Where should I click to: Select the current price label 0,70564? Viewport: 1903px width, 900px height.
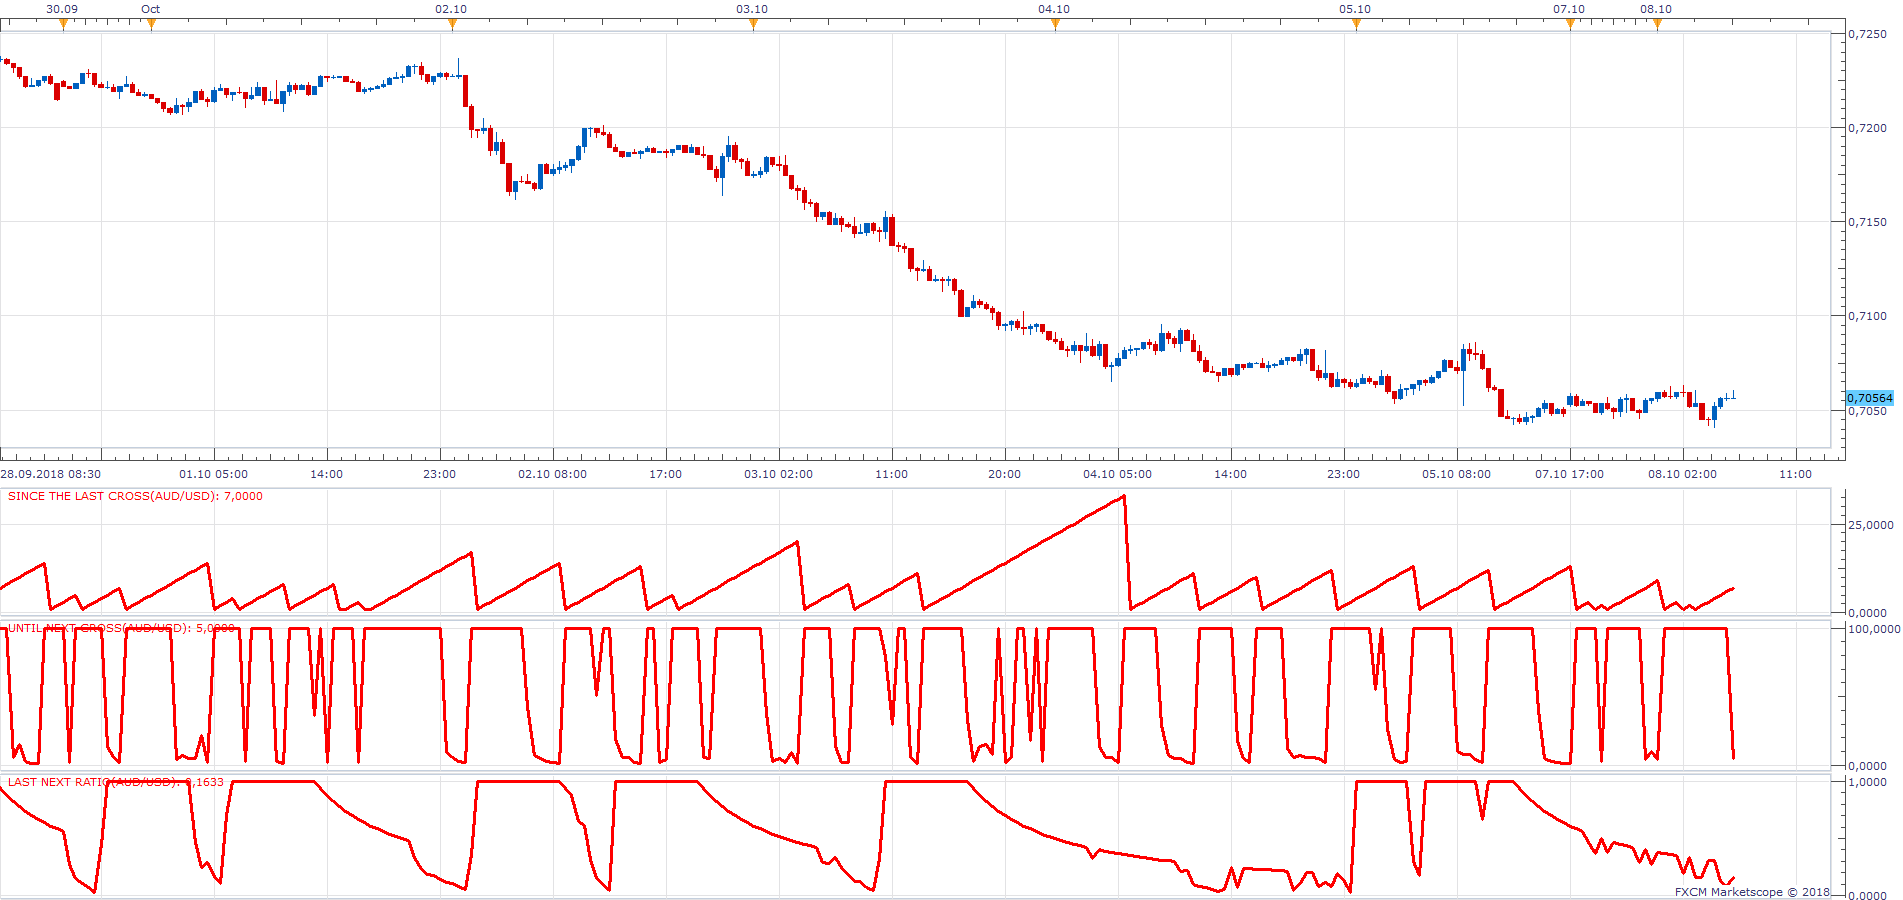(x=1869, y=398)
